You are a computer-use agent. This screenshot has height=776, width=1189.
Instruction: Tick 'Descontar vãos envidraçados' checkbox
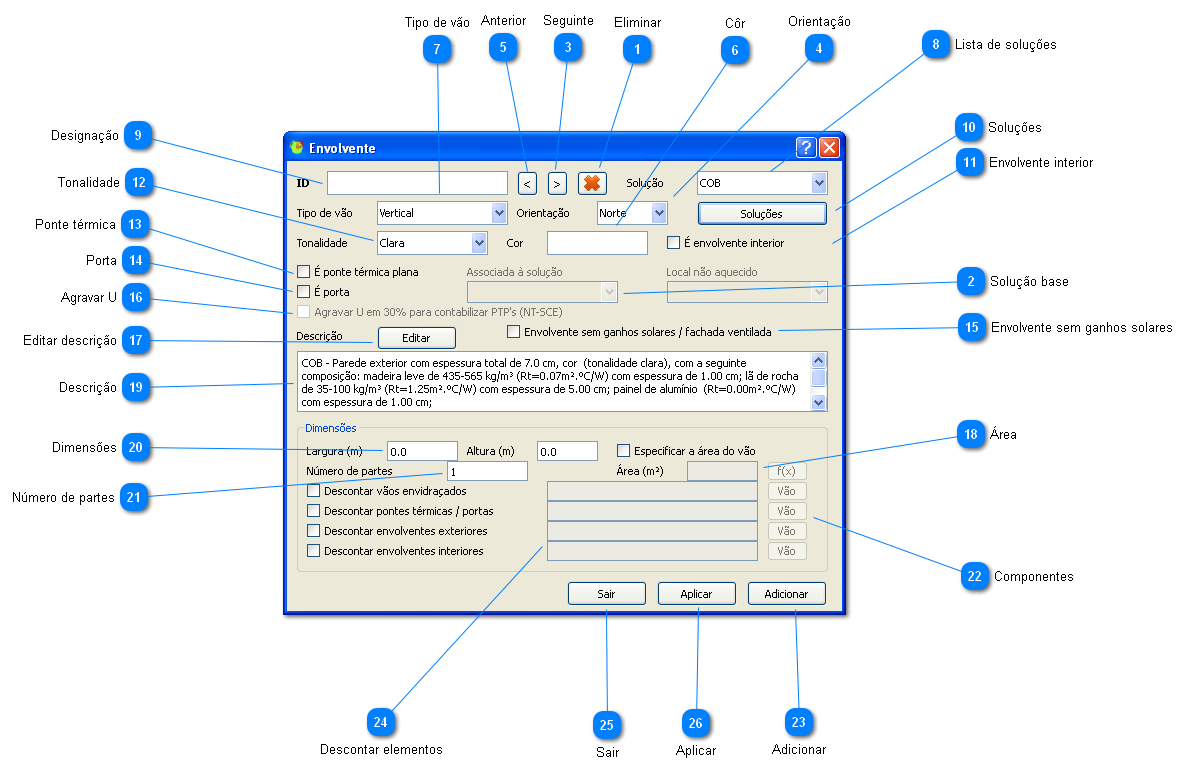[314, 491]
